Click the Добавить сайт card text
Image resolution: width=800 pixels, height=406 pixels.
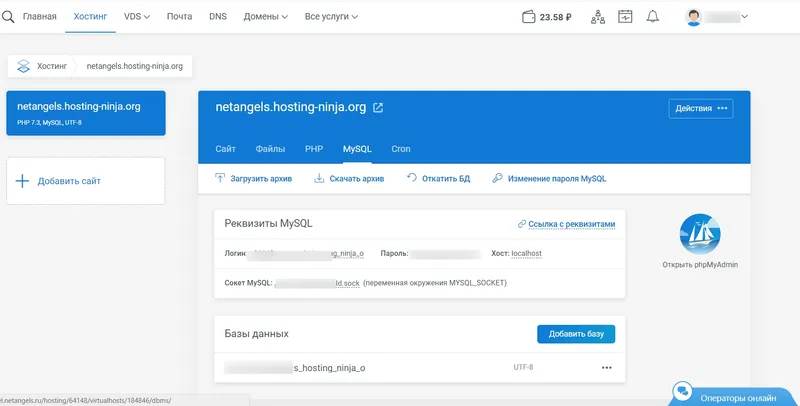pyautogui.click(x=69, y=181)
